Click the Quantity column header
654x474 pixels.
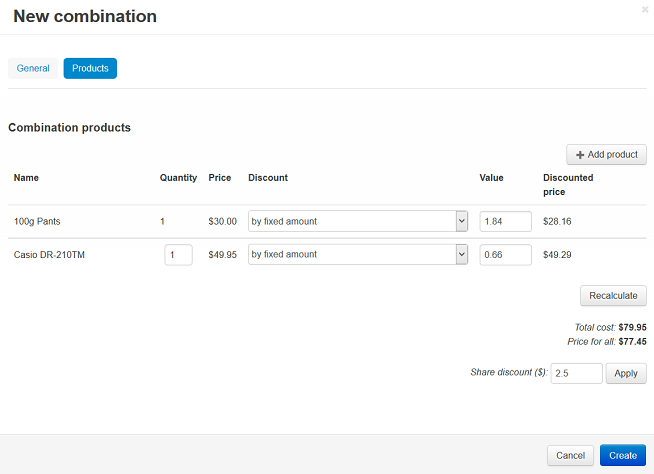tap(178, 178)
